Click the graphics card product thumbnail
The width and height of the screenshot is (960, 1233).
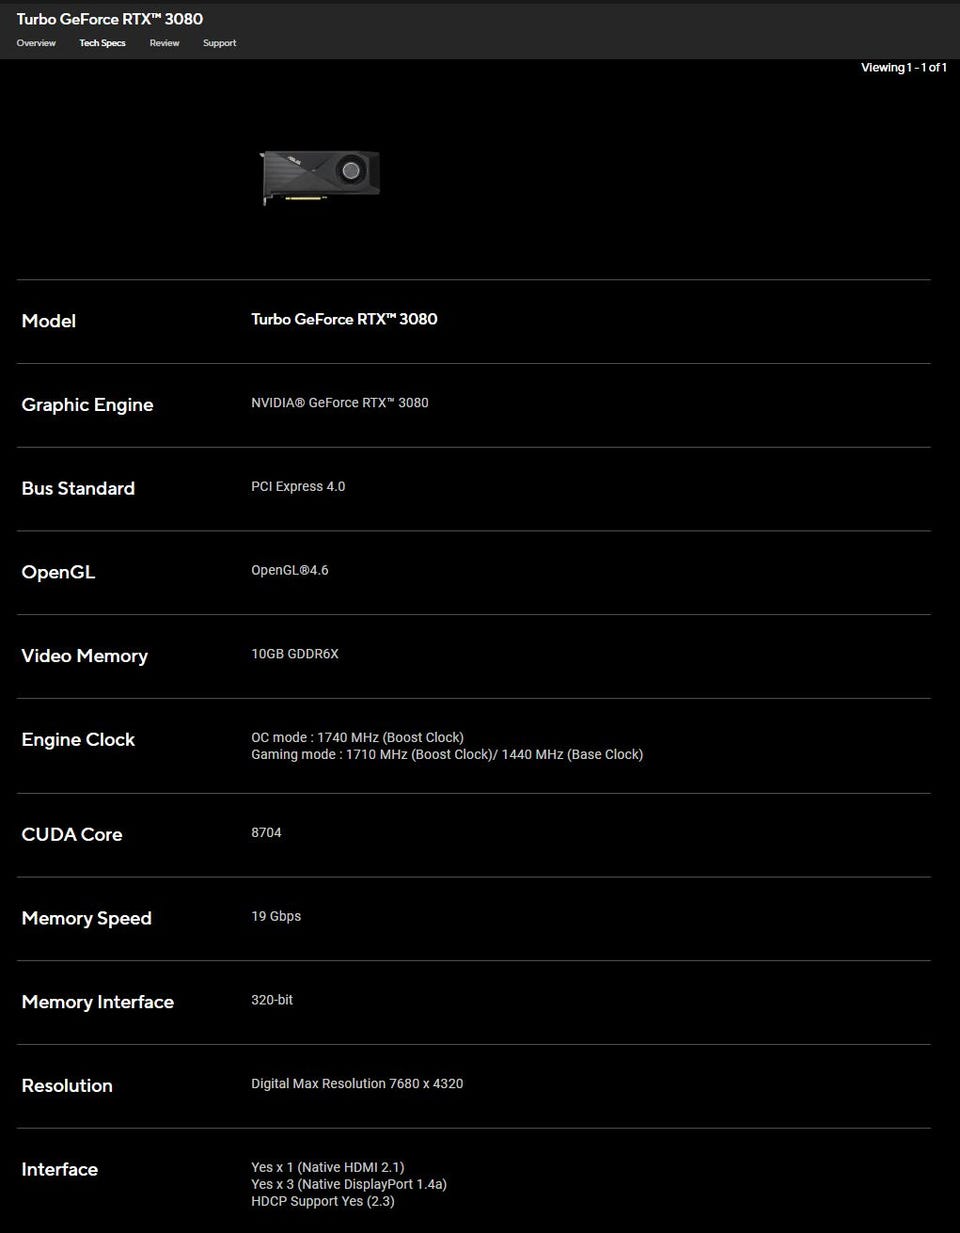(x=320, y=177)
